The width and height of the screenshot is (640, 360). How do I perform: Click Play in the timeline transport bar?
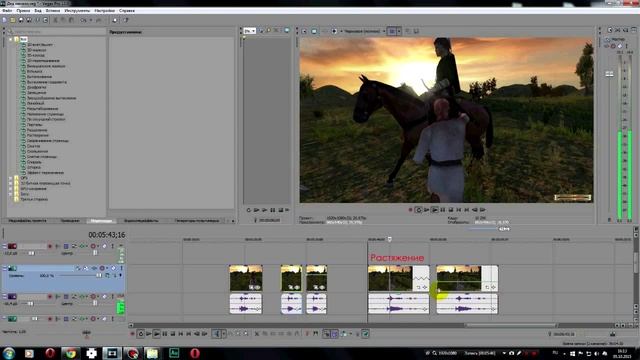click(156, 334)
